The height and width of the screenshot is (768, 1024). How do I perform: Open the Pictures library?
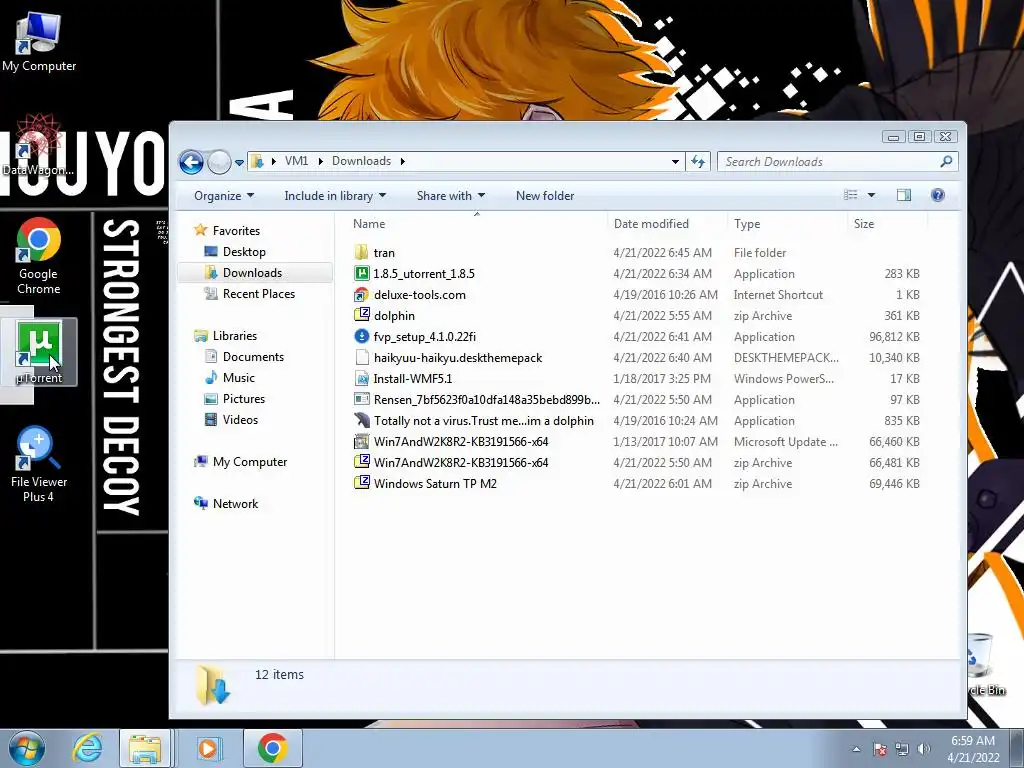244,398
